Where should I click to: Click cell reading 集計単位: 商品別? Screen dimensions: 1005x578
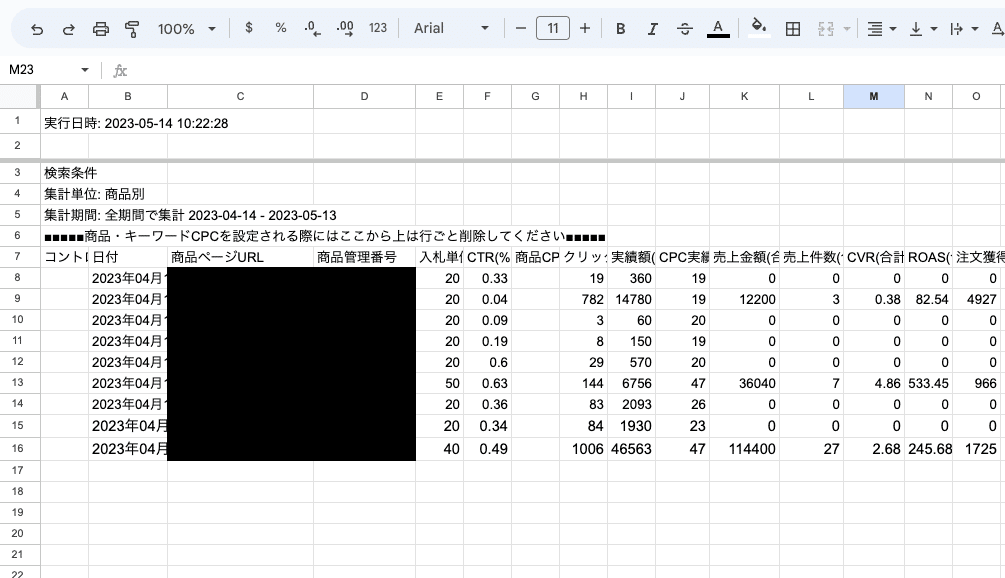tap(94, 194)
